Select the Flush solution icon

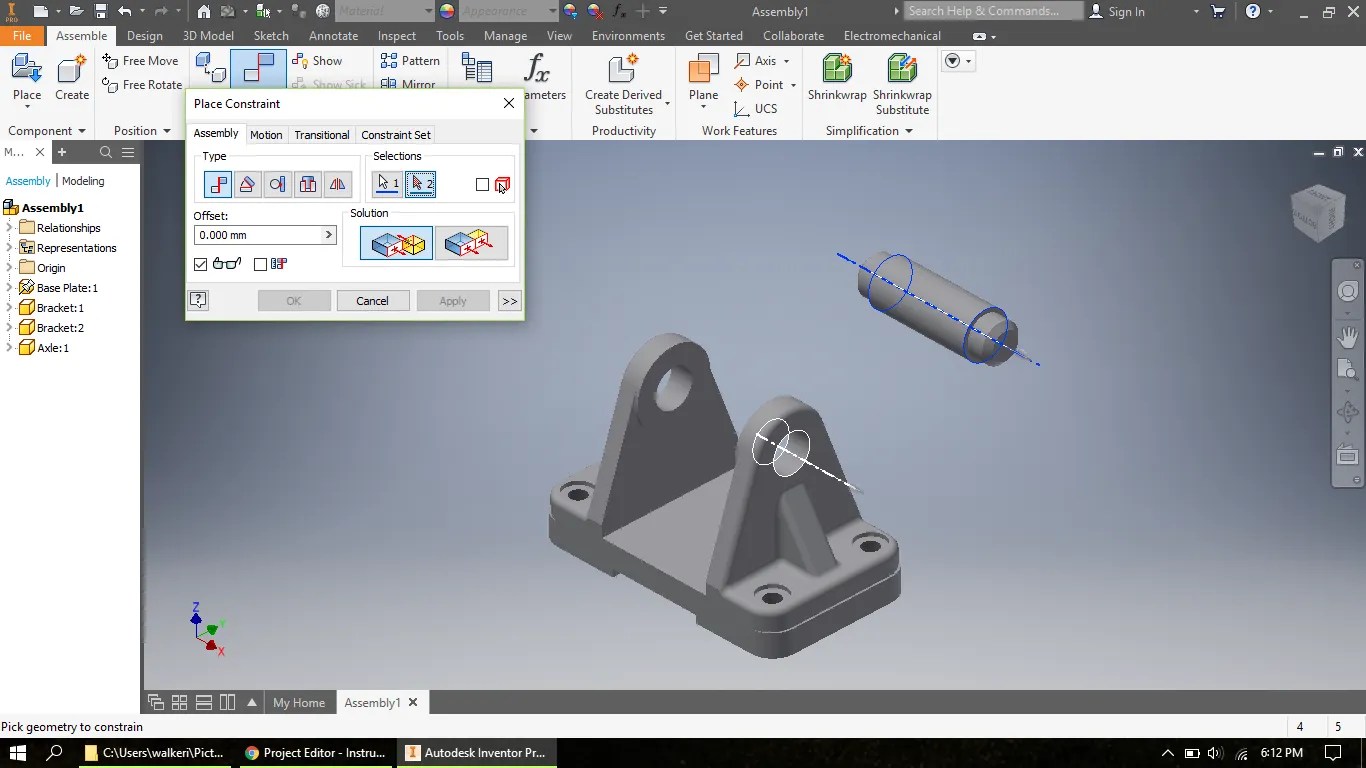[471, 243]
